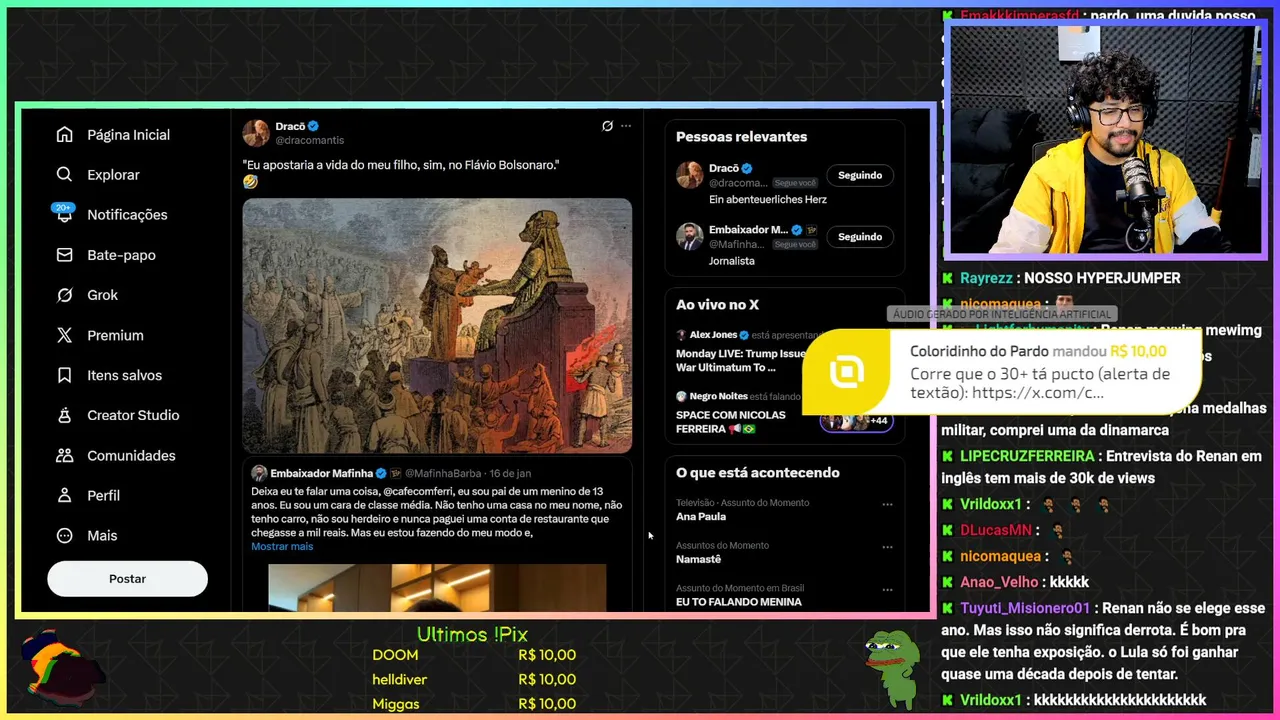Open the Grok icon in sidebar
Image resolution: width=1280 pixels, height=720 pixels.
pyautogui.click(x=65, y=295)
